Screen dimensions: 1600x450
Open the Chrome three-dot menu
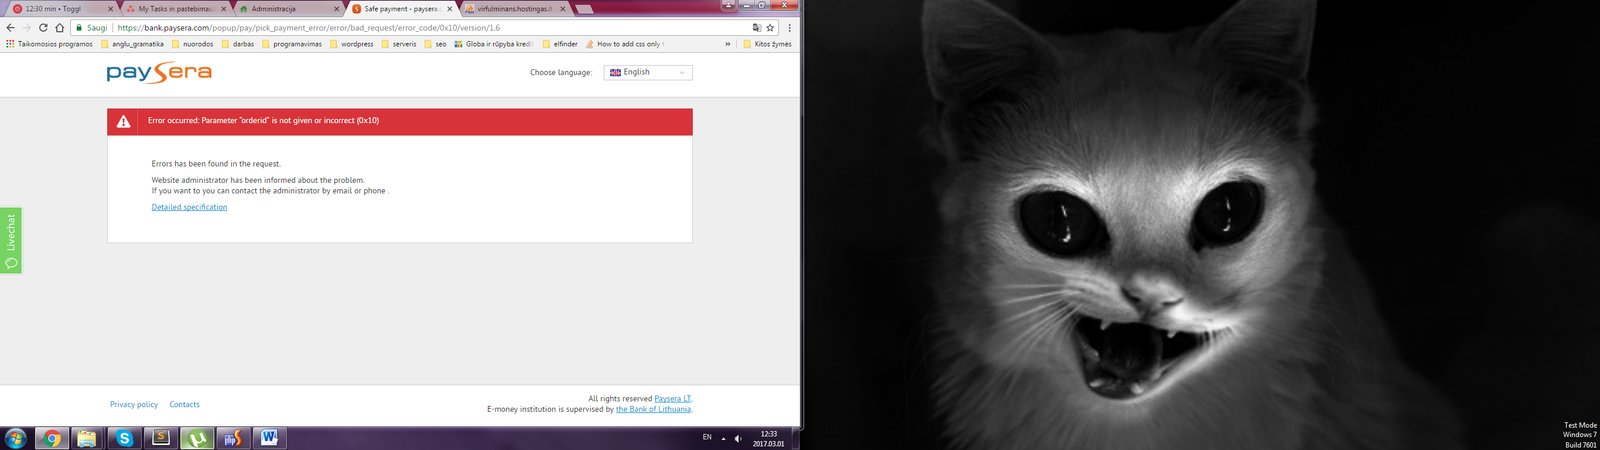point(789,28)
